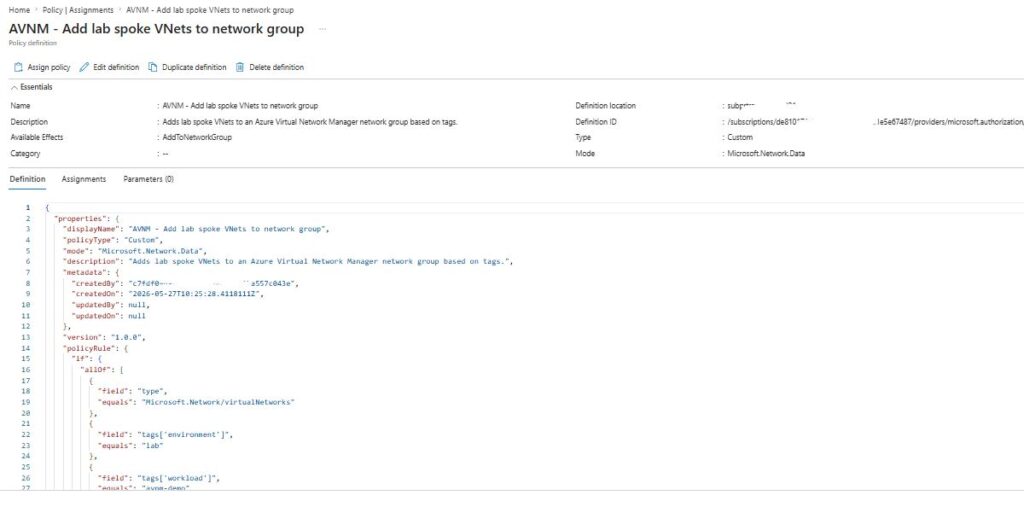Click the Category label in Essentials
This screenshot has width=1024, height=507.
[x=25, y=154]
